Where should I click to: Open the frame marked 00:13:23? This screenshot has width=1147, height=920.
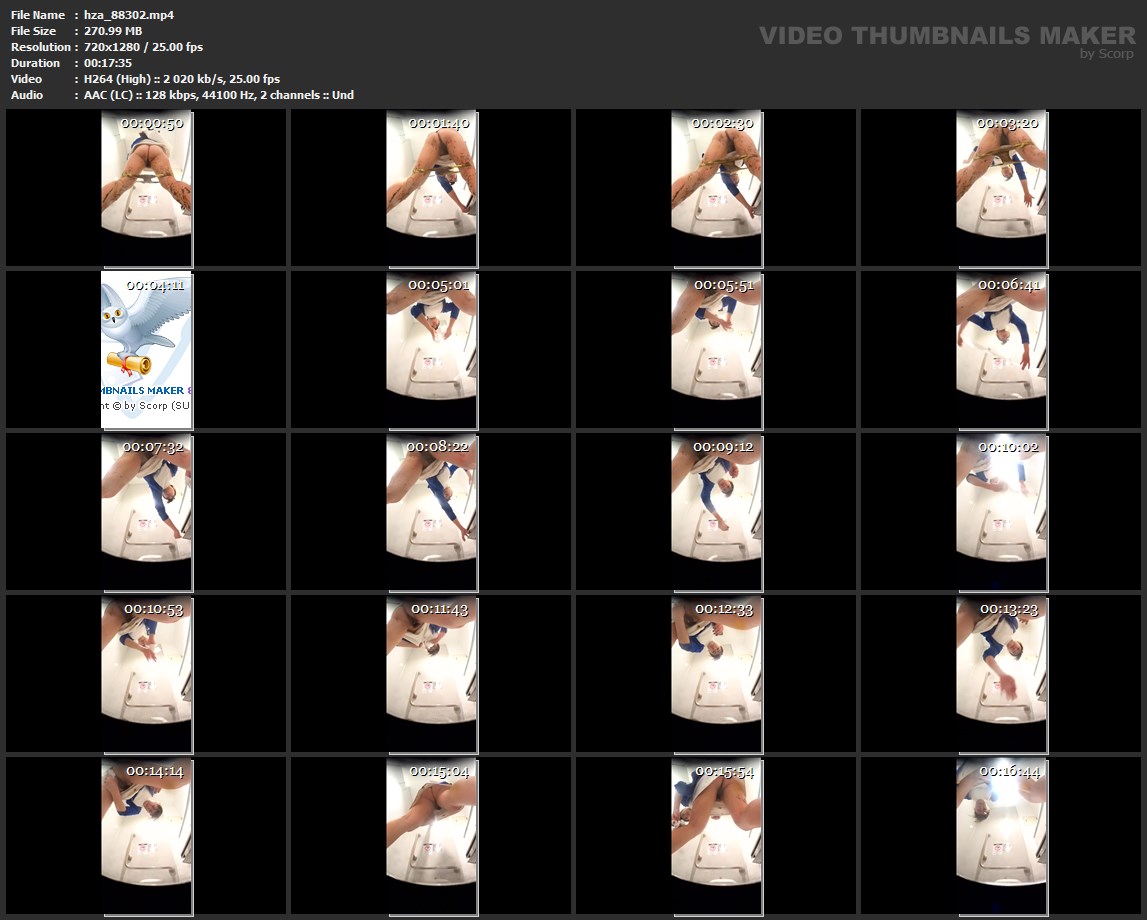1001,674
